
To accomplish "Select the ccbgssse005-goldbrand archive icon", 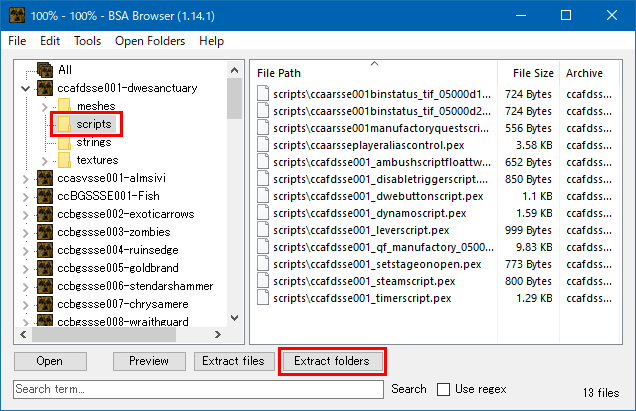I will (45, 268).
